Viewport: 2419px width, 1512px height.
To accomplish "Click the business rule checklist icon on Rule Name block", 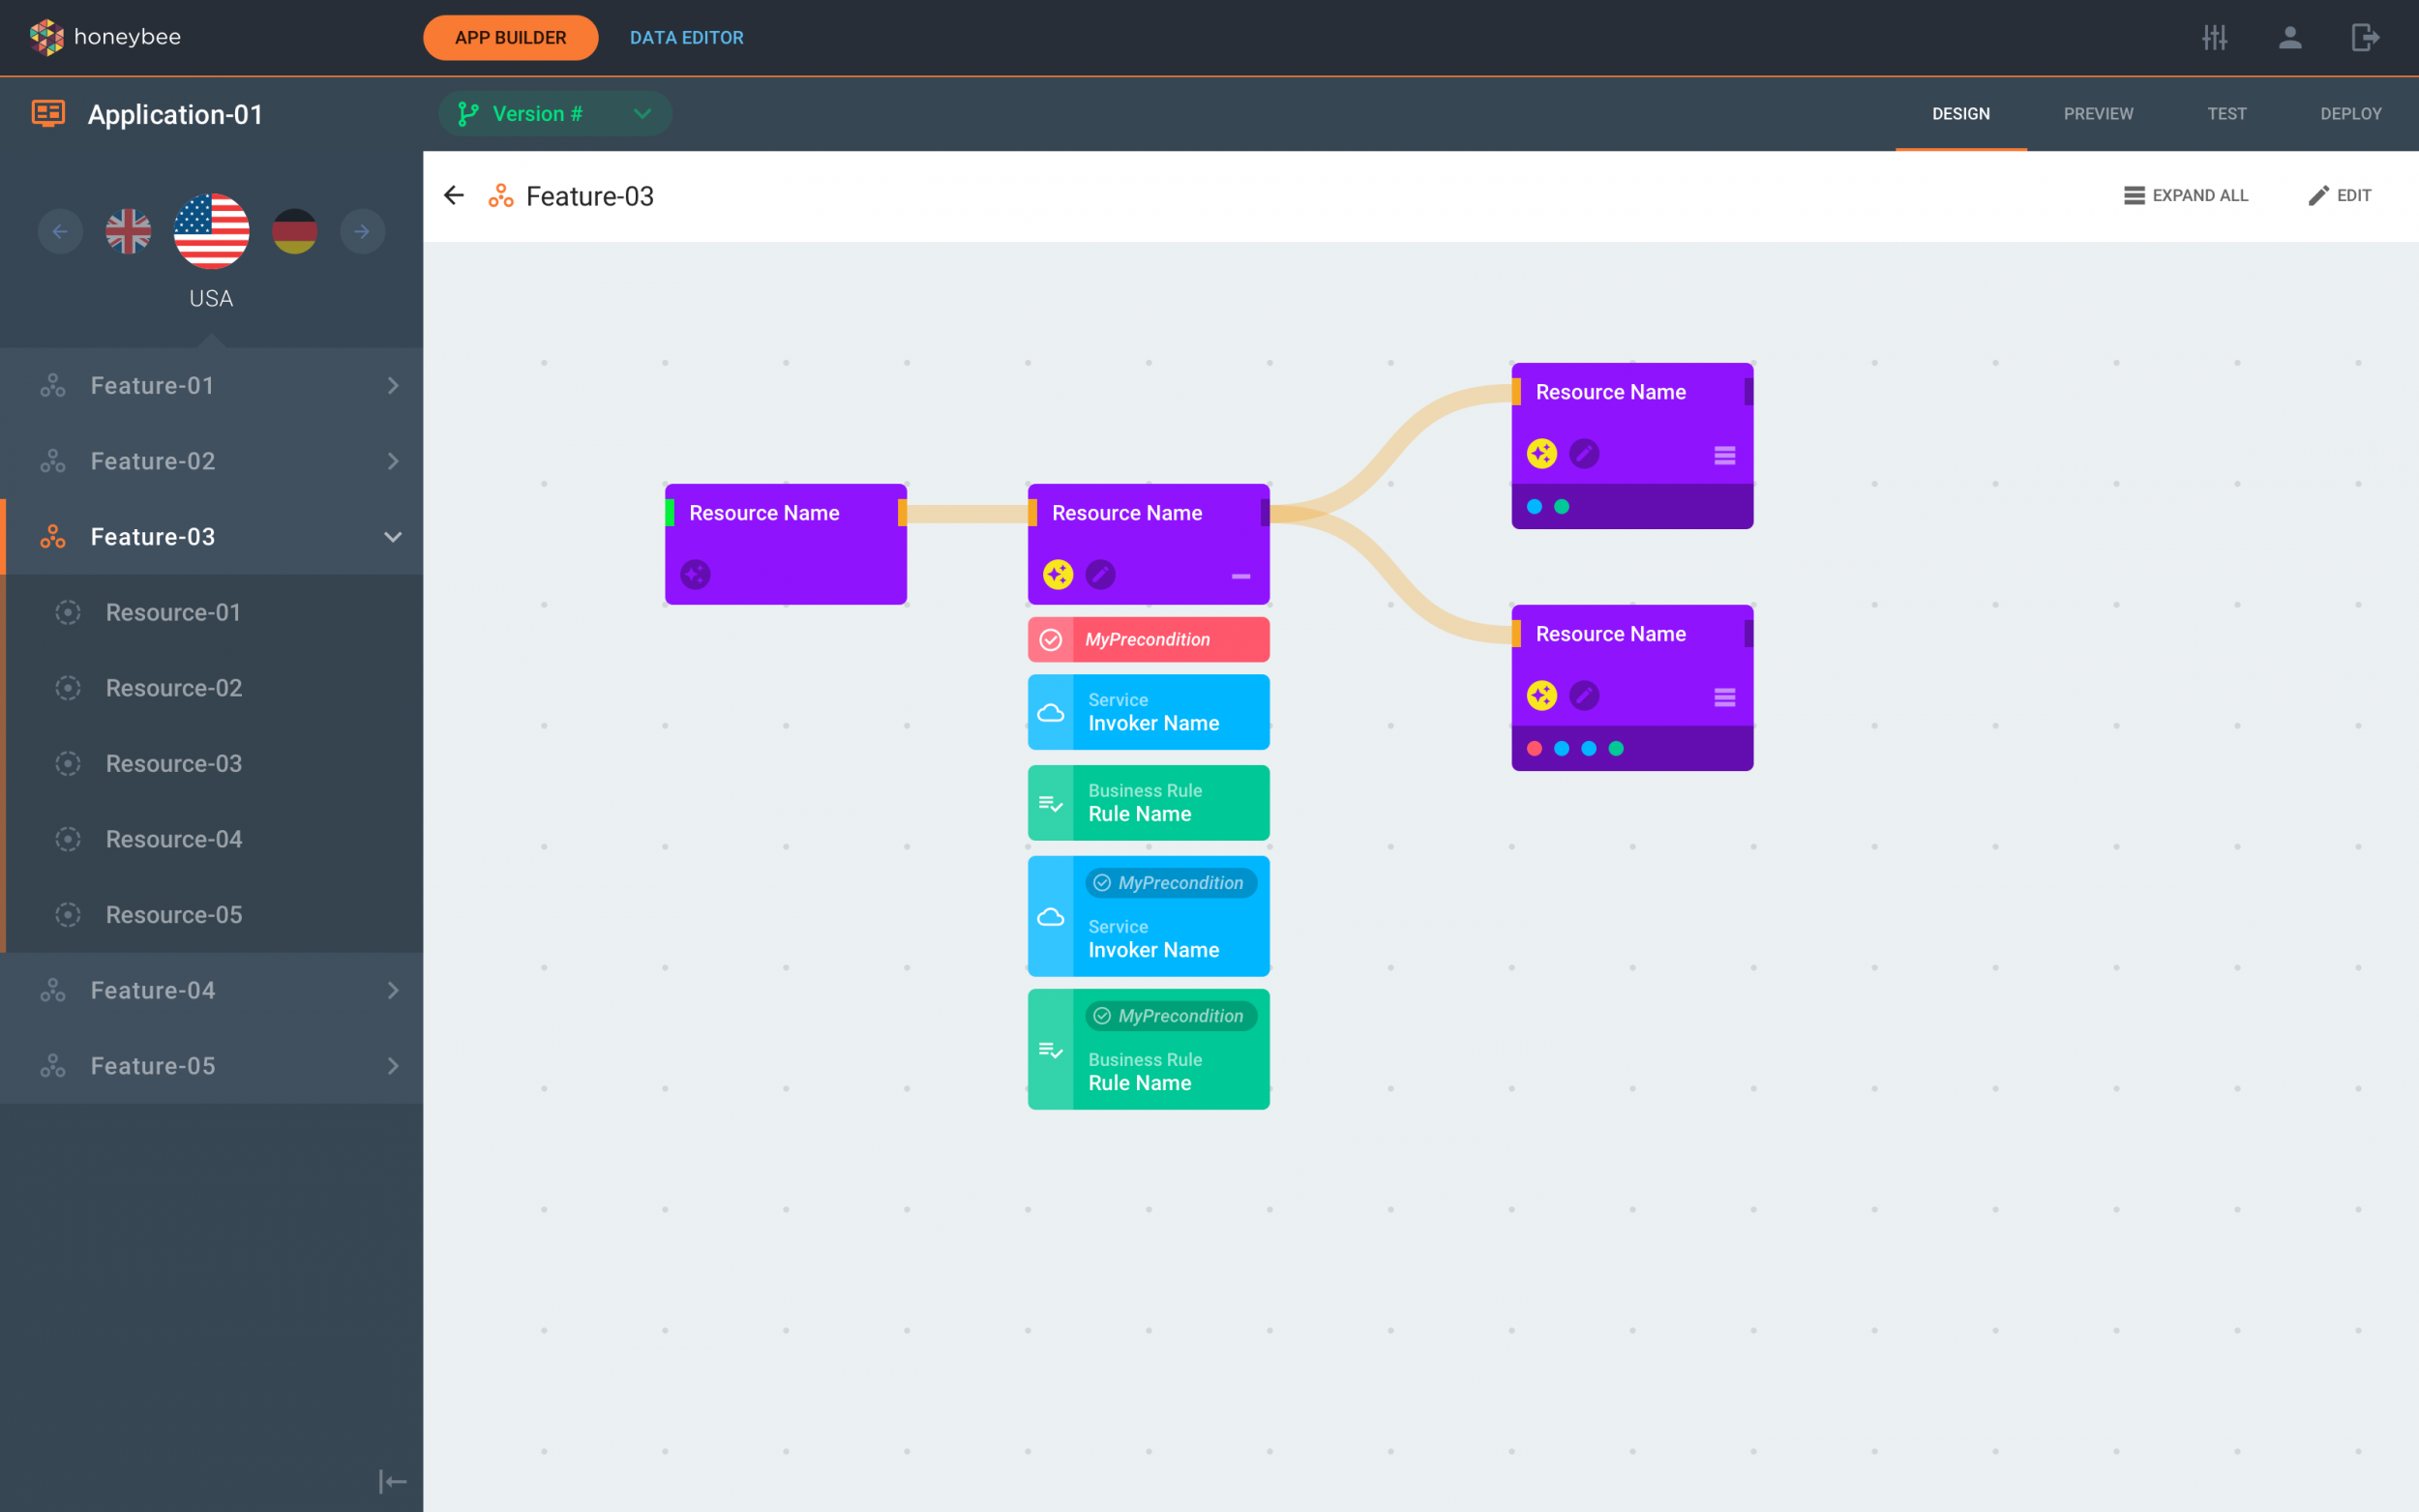I will [x=1051, y=802].
